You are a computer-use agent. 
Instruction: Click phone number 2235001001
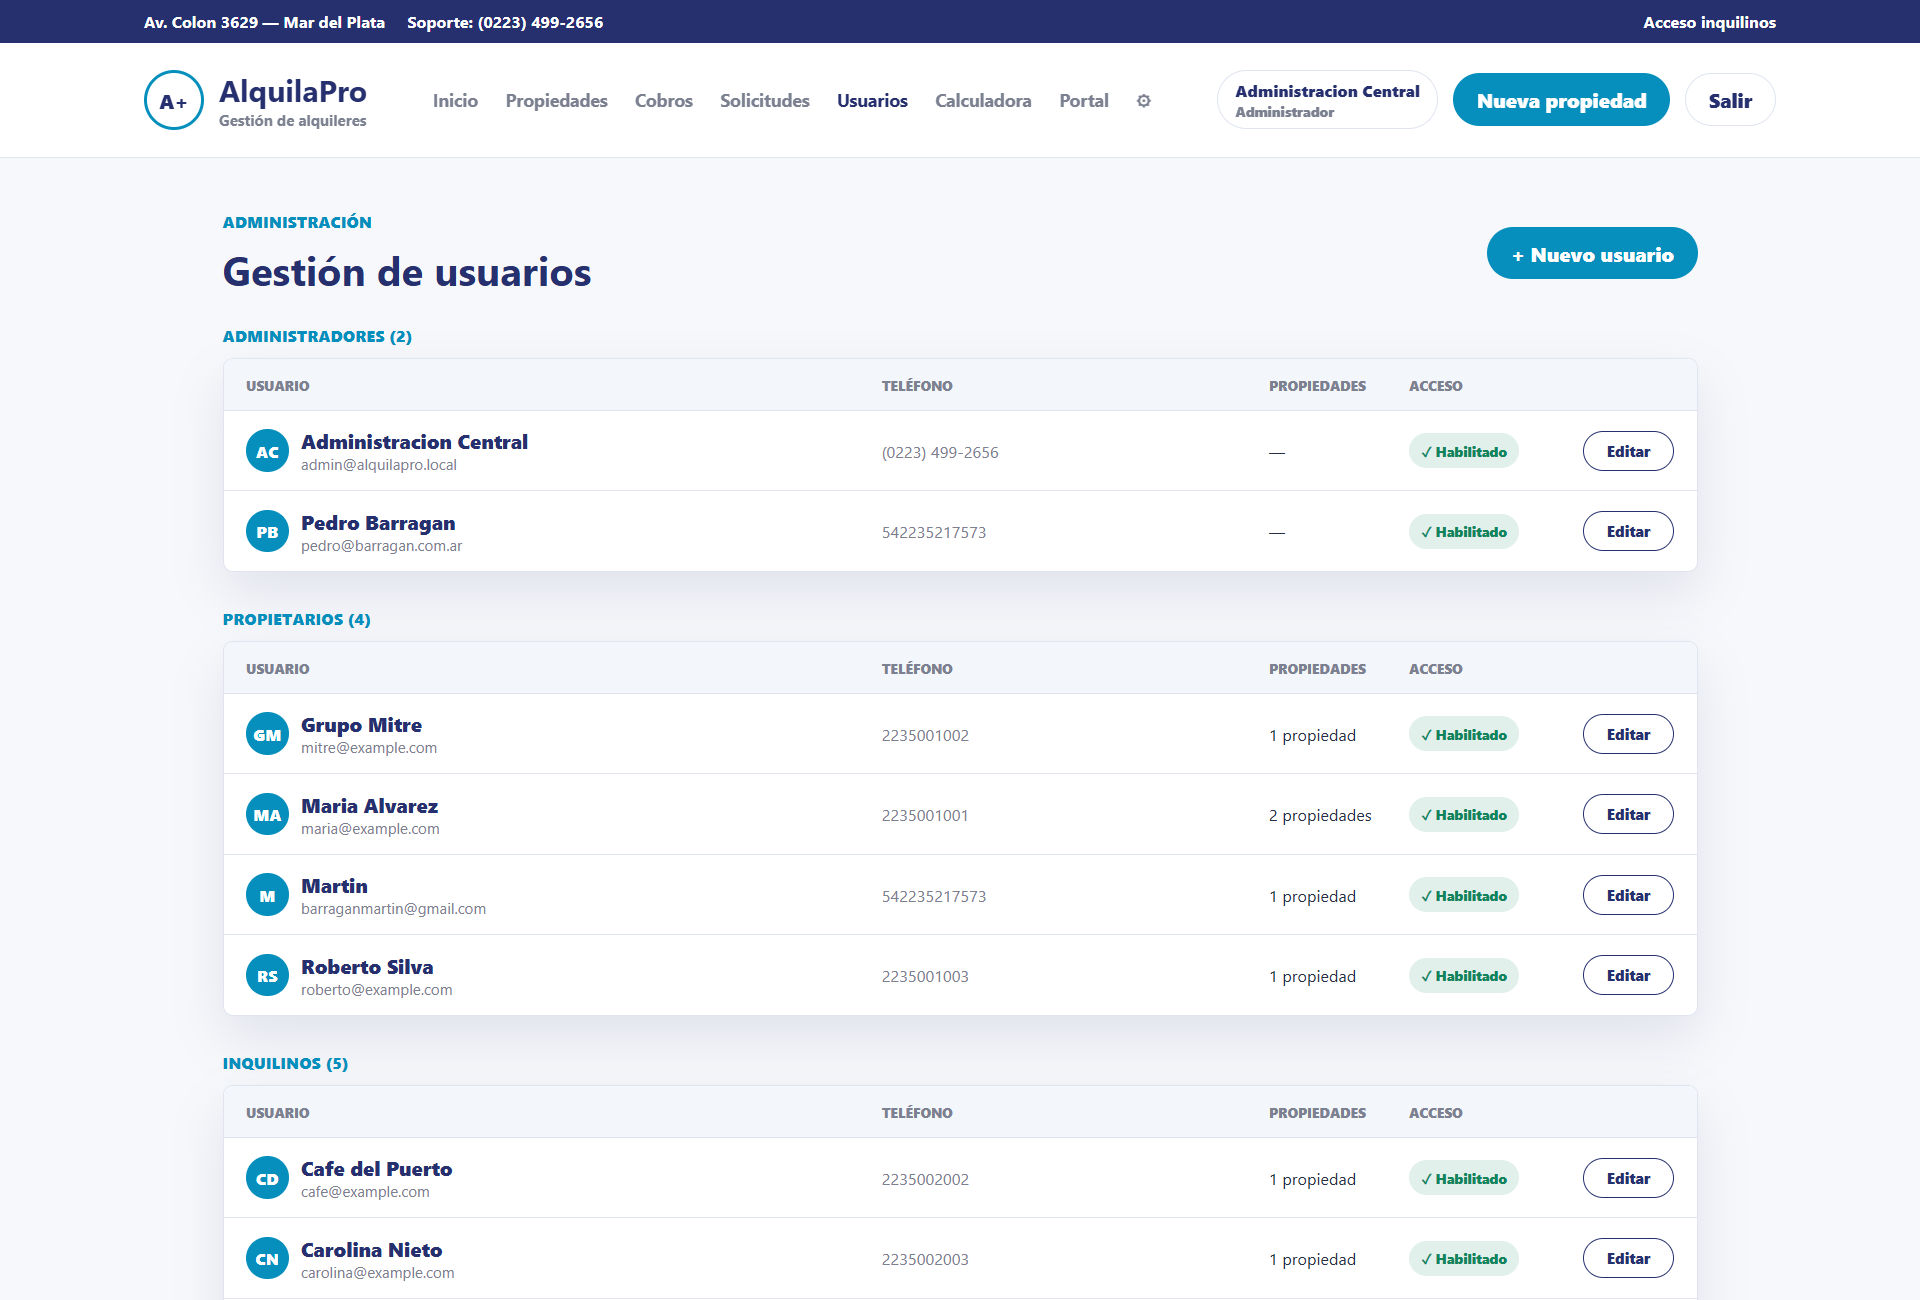[925, 816]
